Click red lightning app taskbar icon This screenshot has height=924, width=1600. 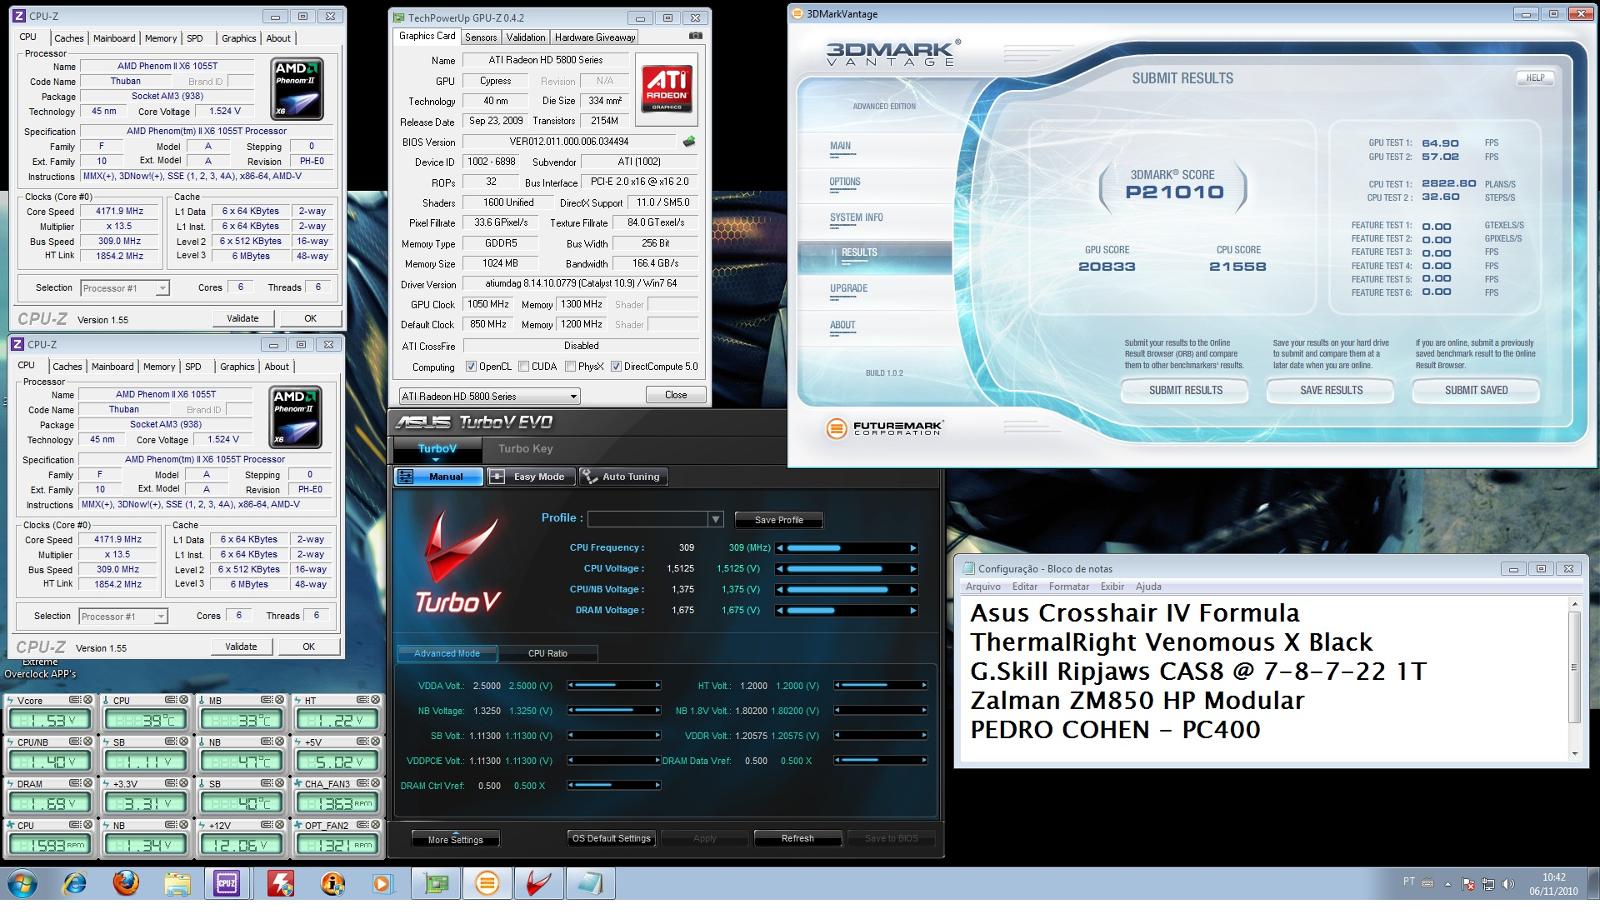[280, 884]
